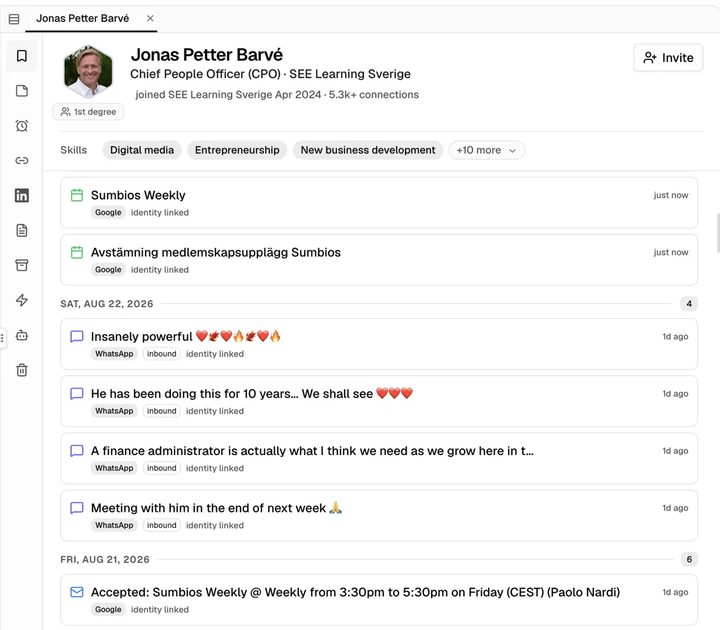The height and width of the screenshot is (630, 720).
Task: Click Google tag on Avstämning card
Action: coord(108,270)
